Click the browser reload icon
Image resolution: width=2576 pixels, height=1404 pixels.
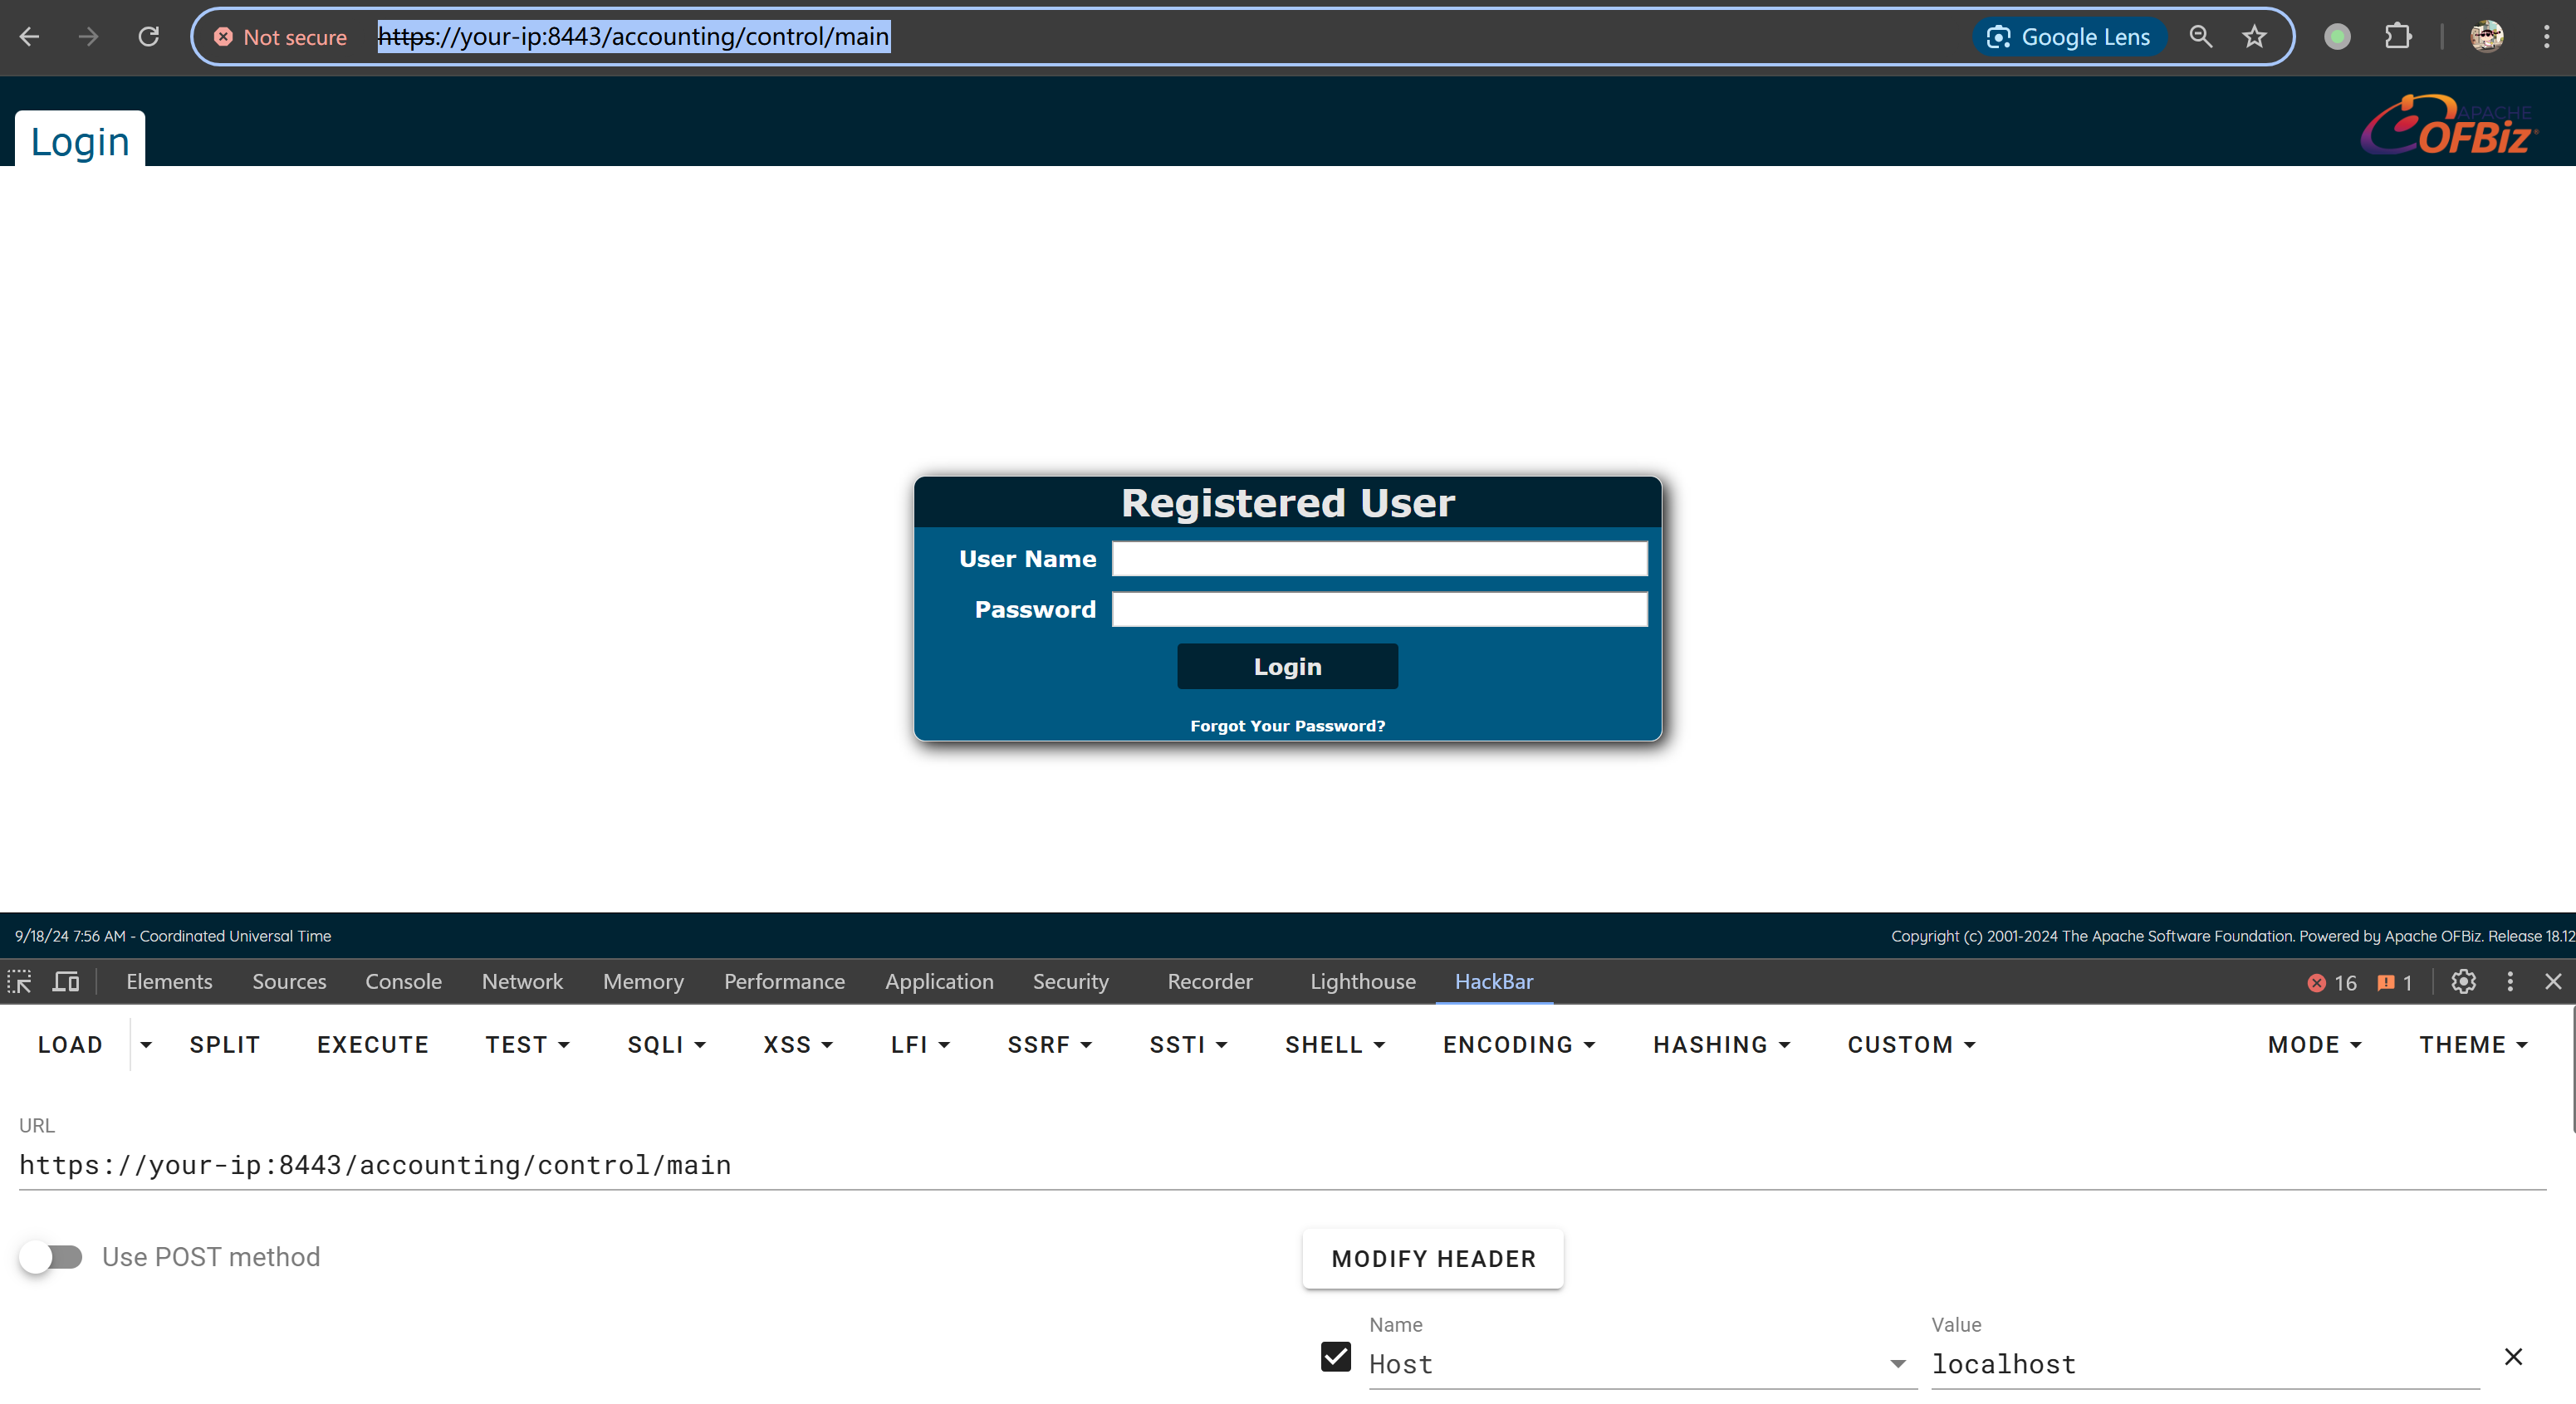(x=148, y=37)
